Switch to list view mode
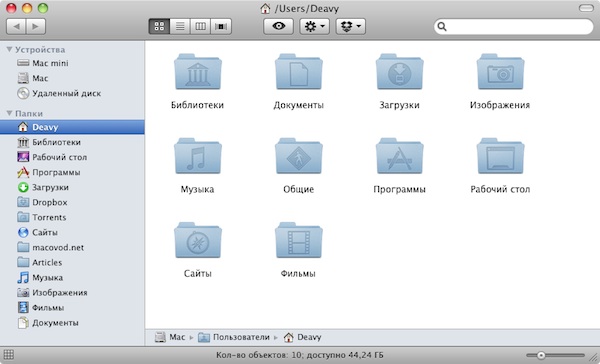The width and height of the screenshot is (600, 364). [x=180, y=26]
